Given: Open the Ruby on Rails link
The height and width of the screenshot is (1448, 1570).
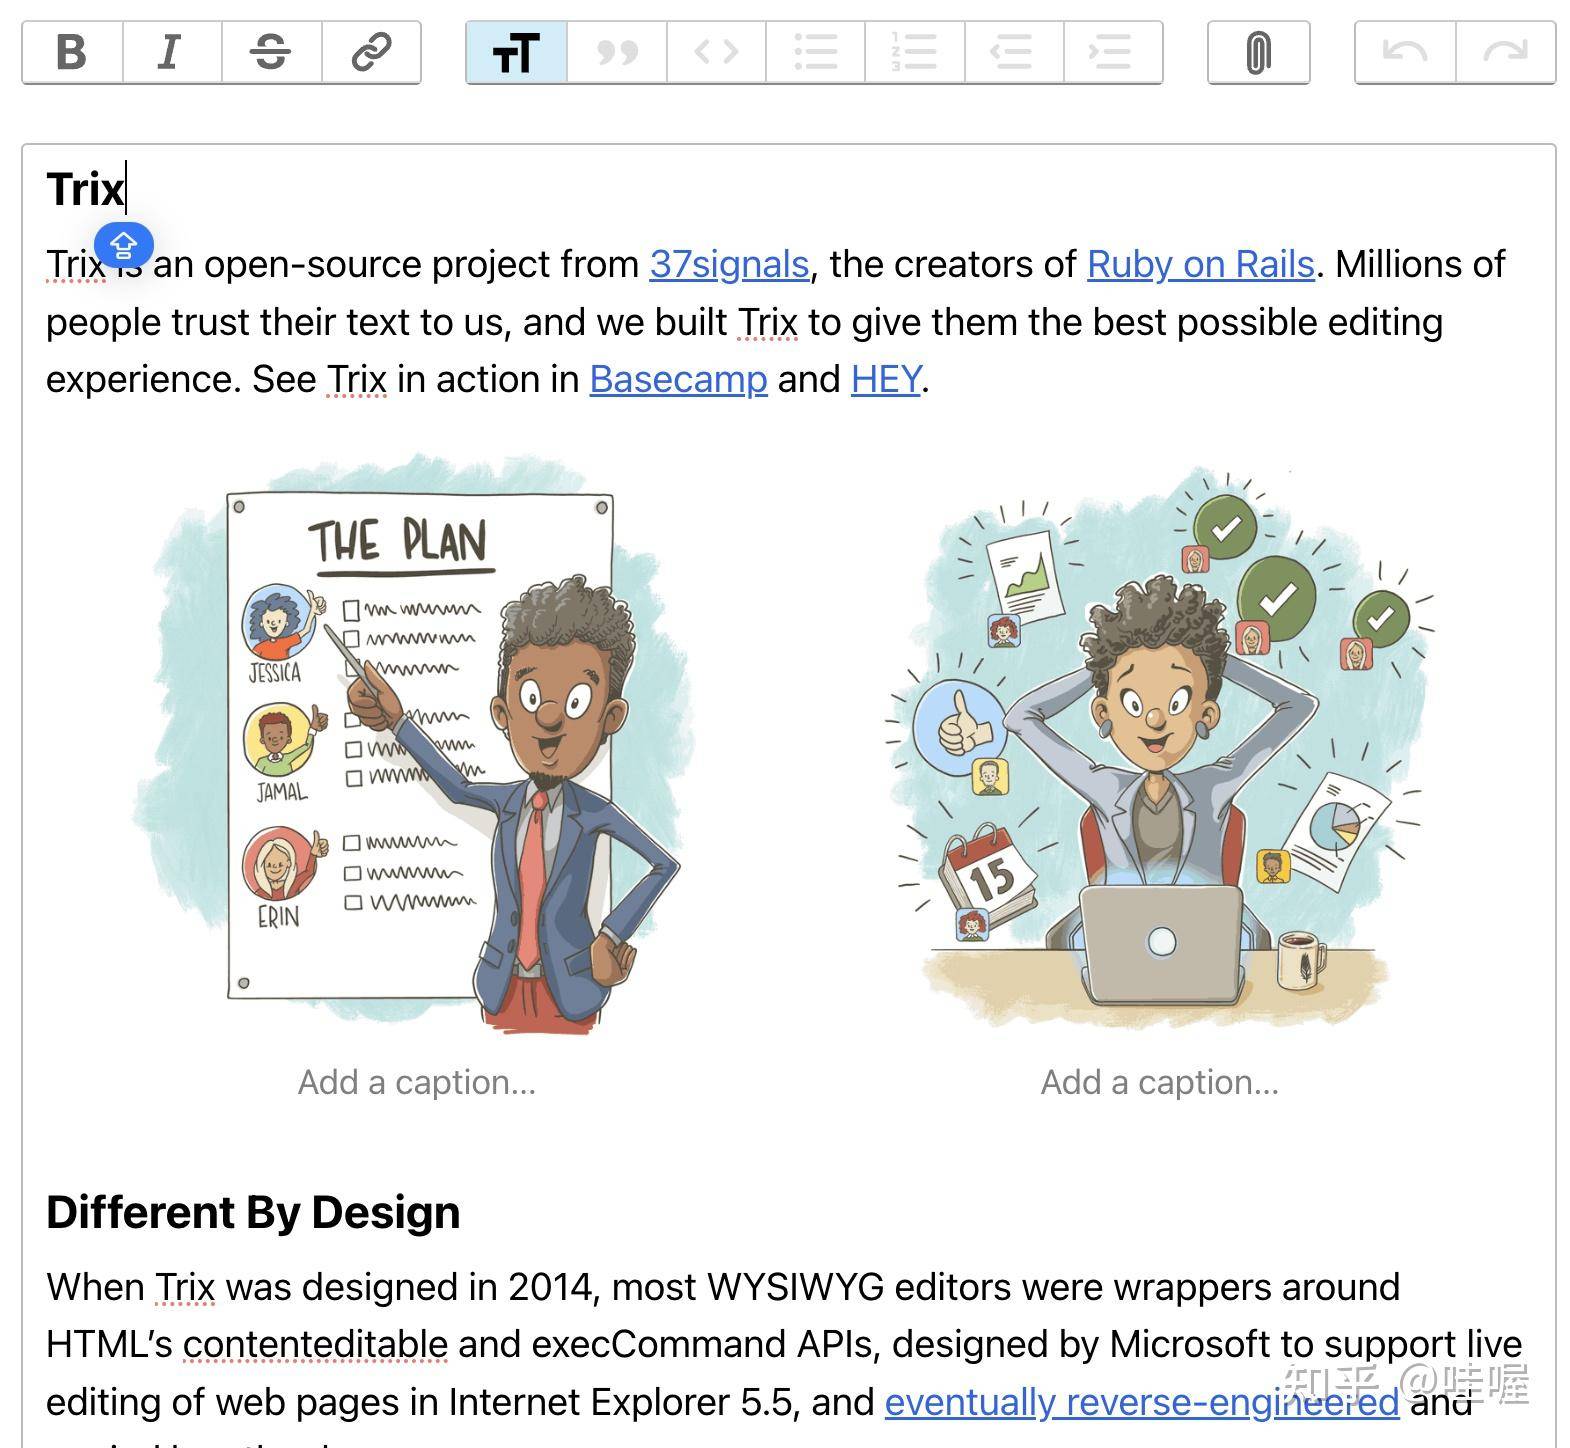Looking at the screenshot, I should point(1200,264).
